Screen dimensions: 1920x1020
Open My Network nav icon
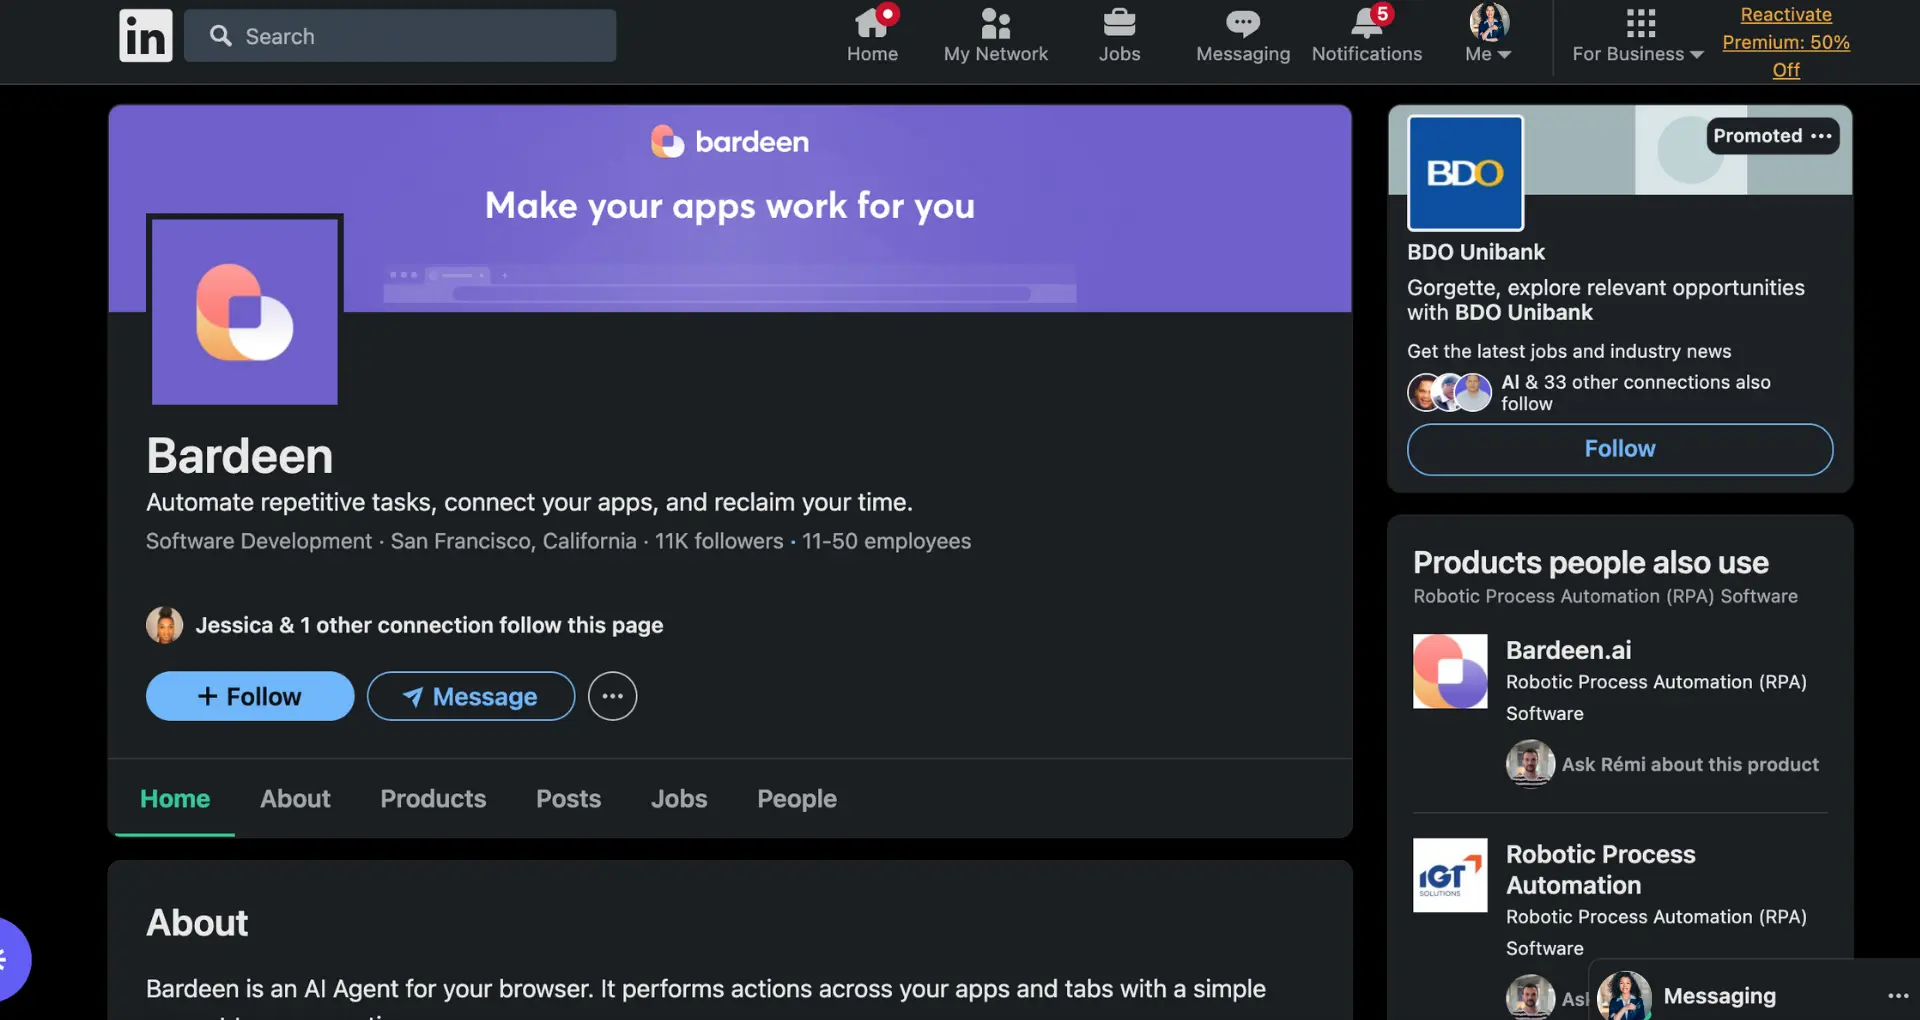996,36
